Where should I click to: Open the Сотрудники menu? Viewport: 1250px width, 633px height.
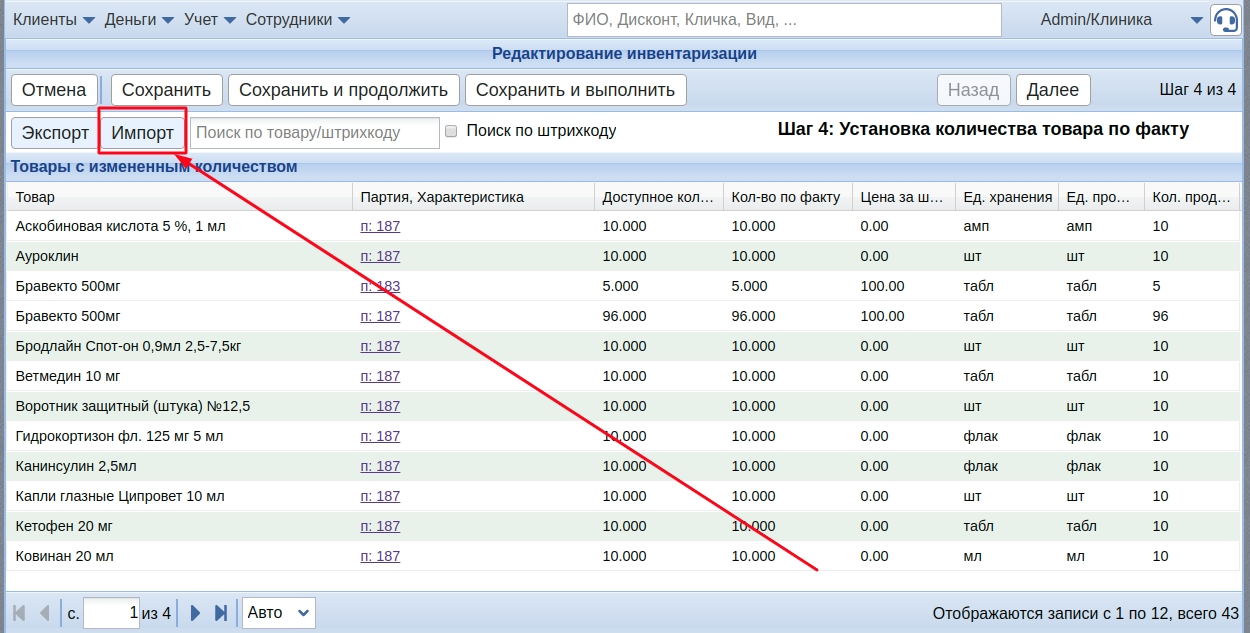coord(297,20)
